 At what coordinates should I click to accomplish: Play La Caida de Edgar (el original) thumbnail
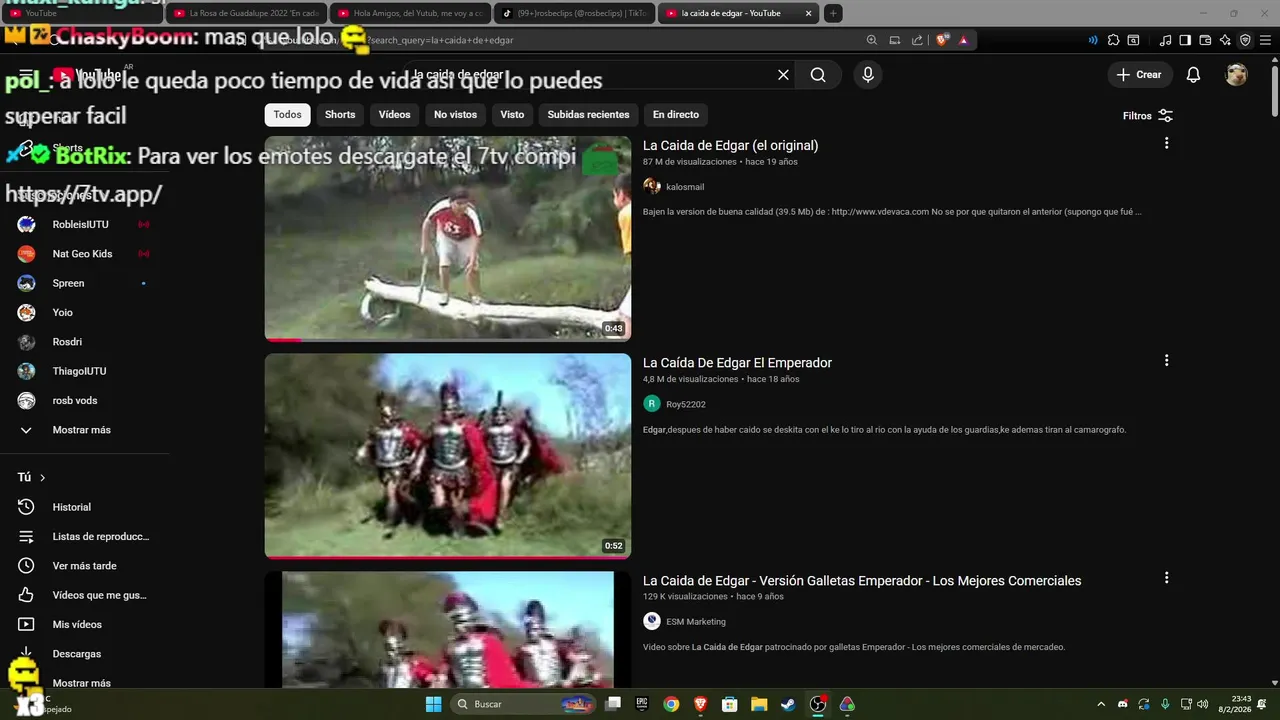(x=448, y=239)
